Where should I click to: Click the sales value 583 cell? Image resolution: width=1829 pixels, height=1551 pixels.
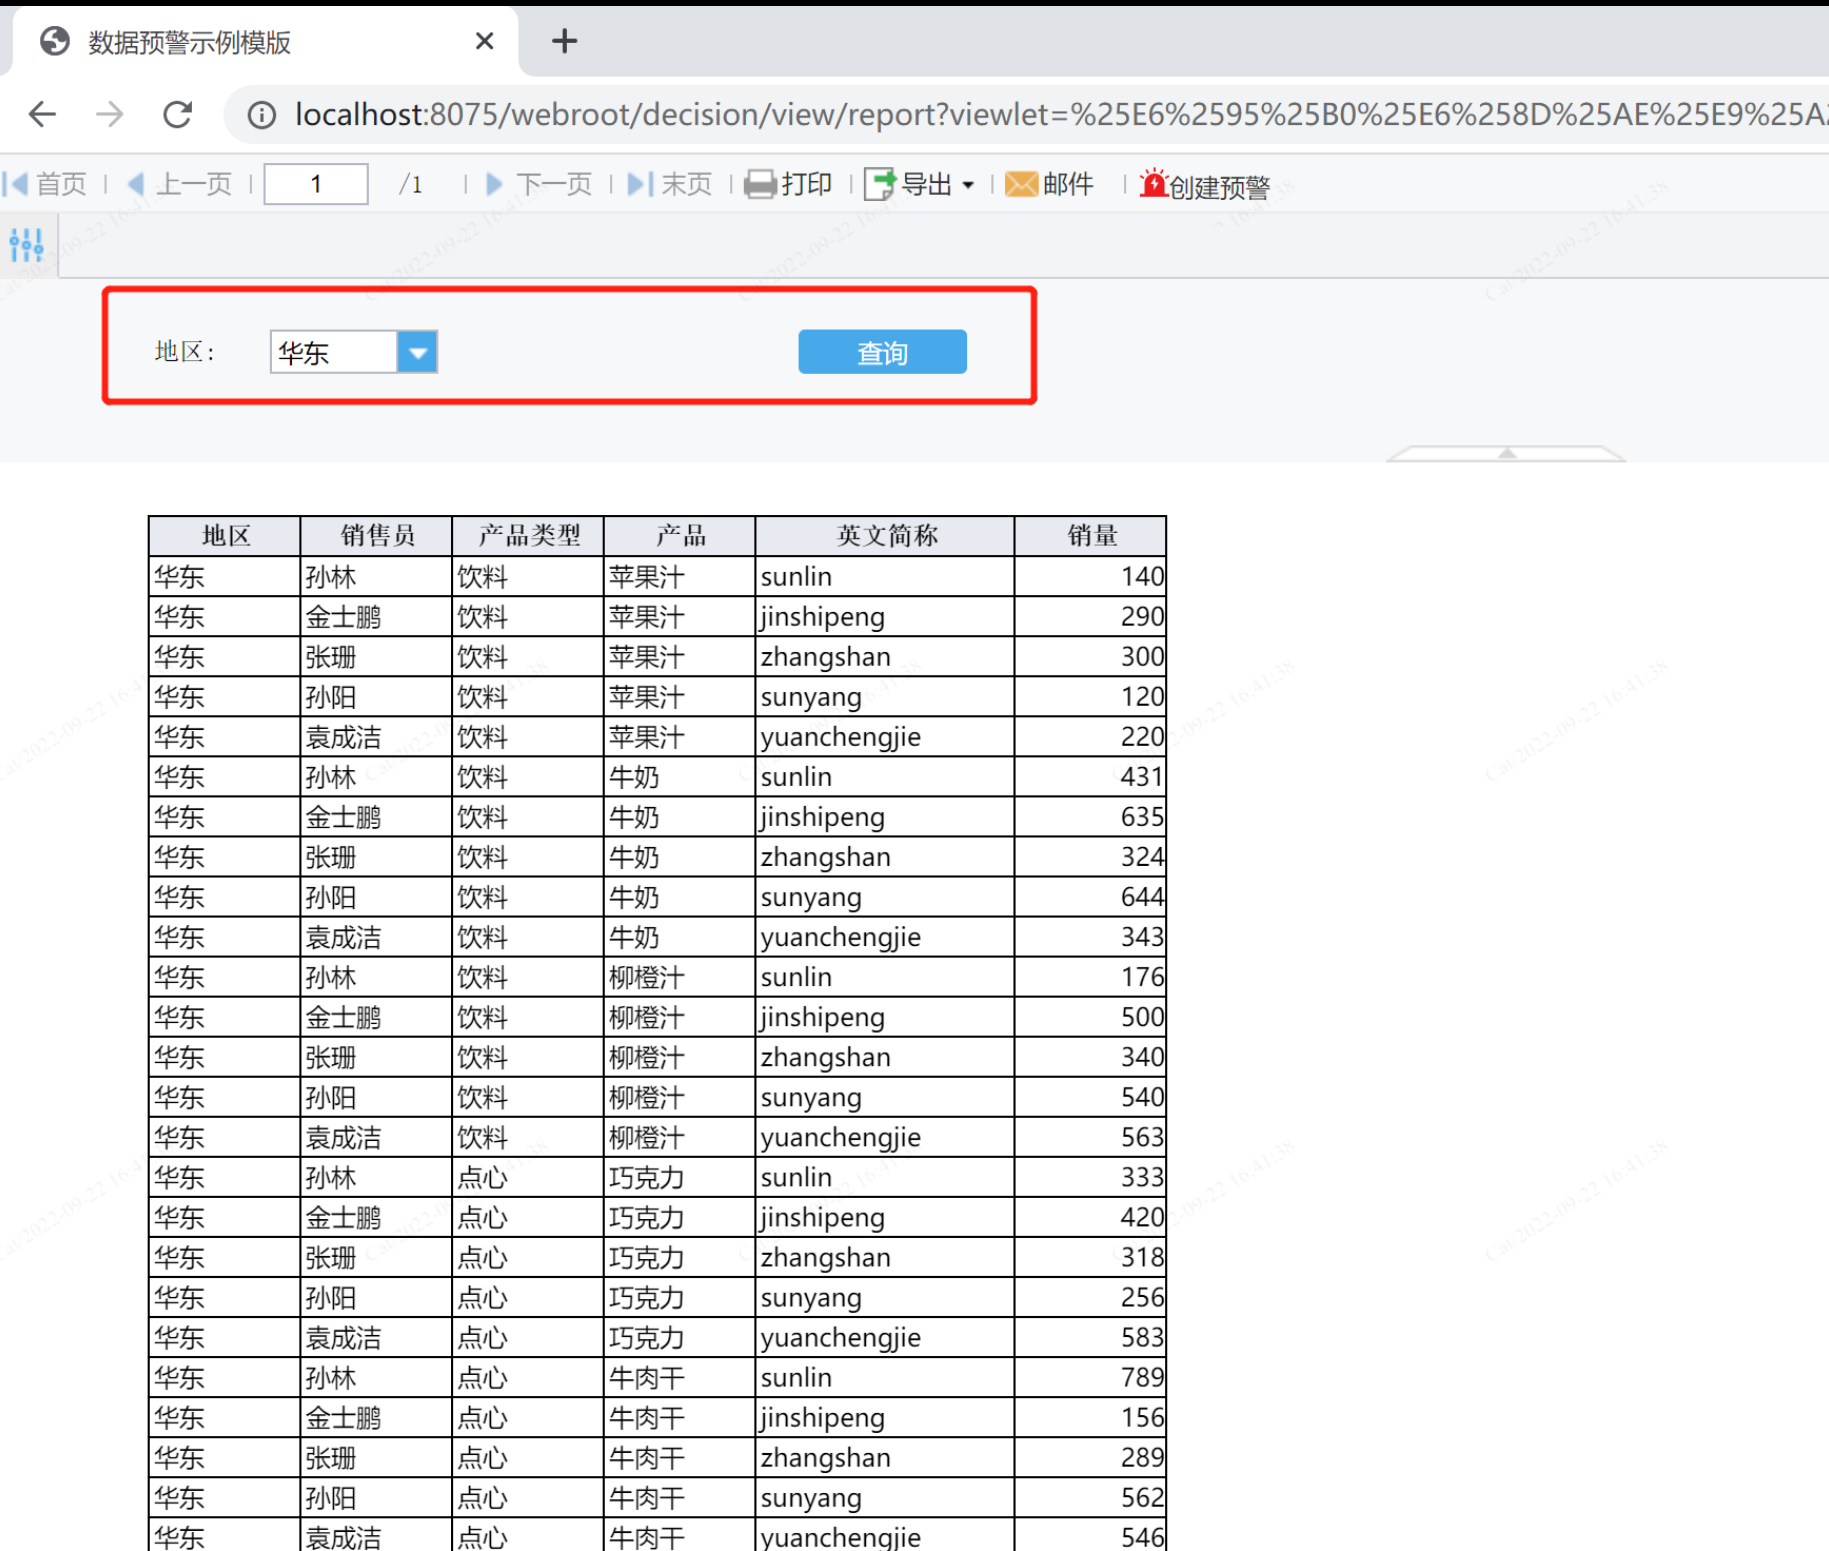[1091, 1337]
